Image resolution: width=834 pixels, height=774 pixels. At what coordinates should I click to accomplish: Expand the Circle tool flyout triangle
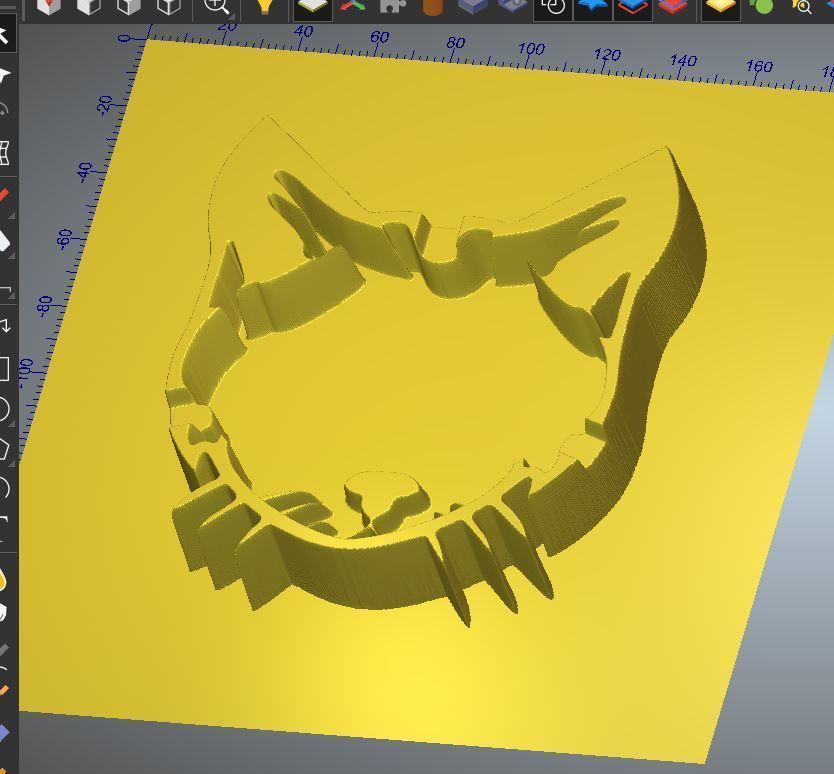(11, 423)
